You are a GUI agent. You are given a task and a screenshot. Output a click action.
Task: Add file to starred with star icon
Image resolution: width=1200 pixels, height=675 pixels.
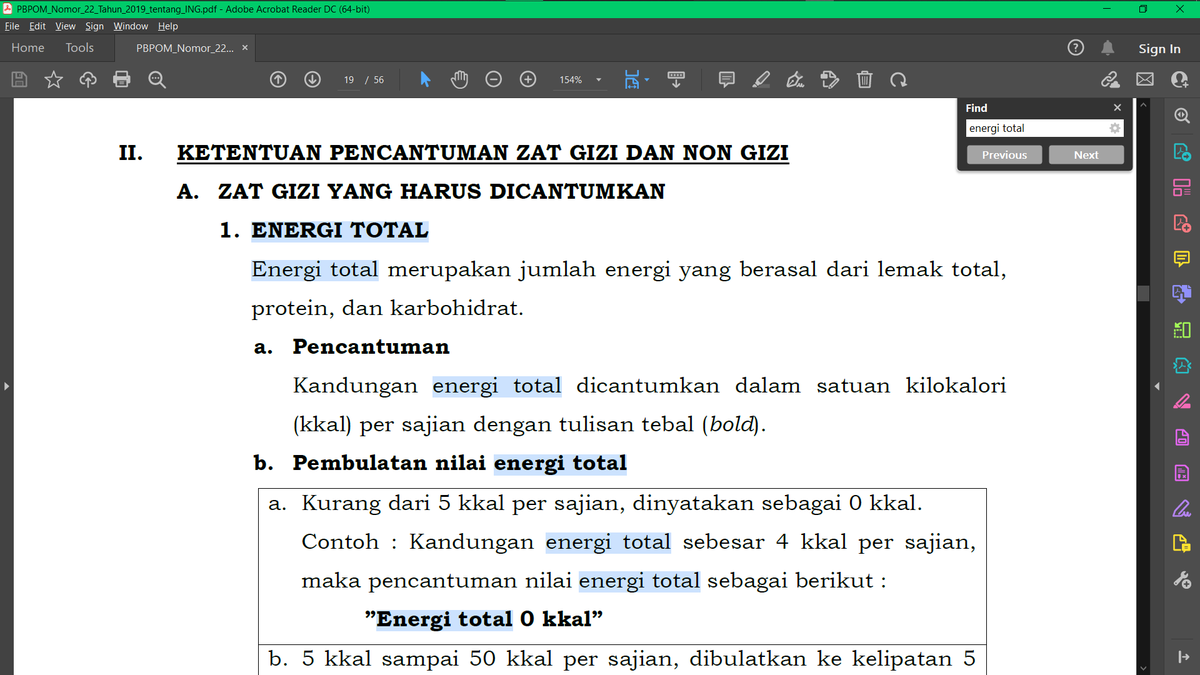tap(53, 79)
